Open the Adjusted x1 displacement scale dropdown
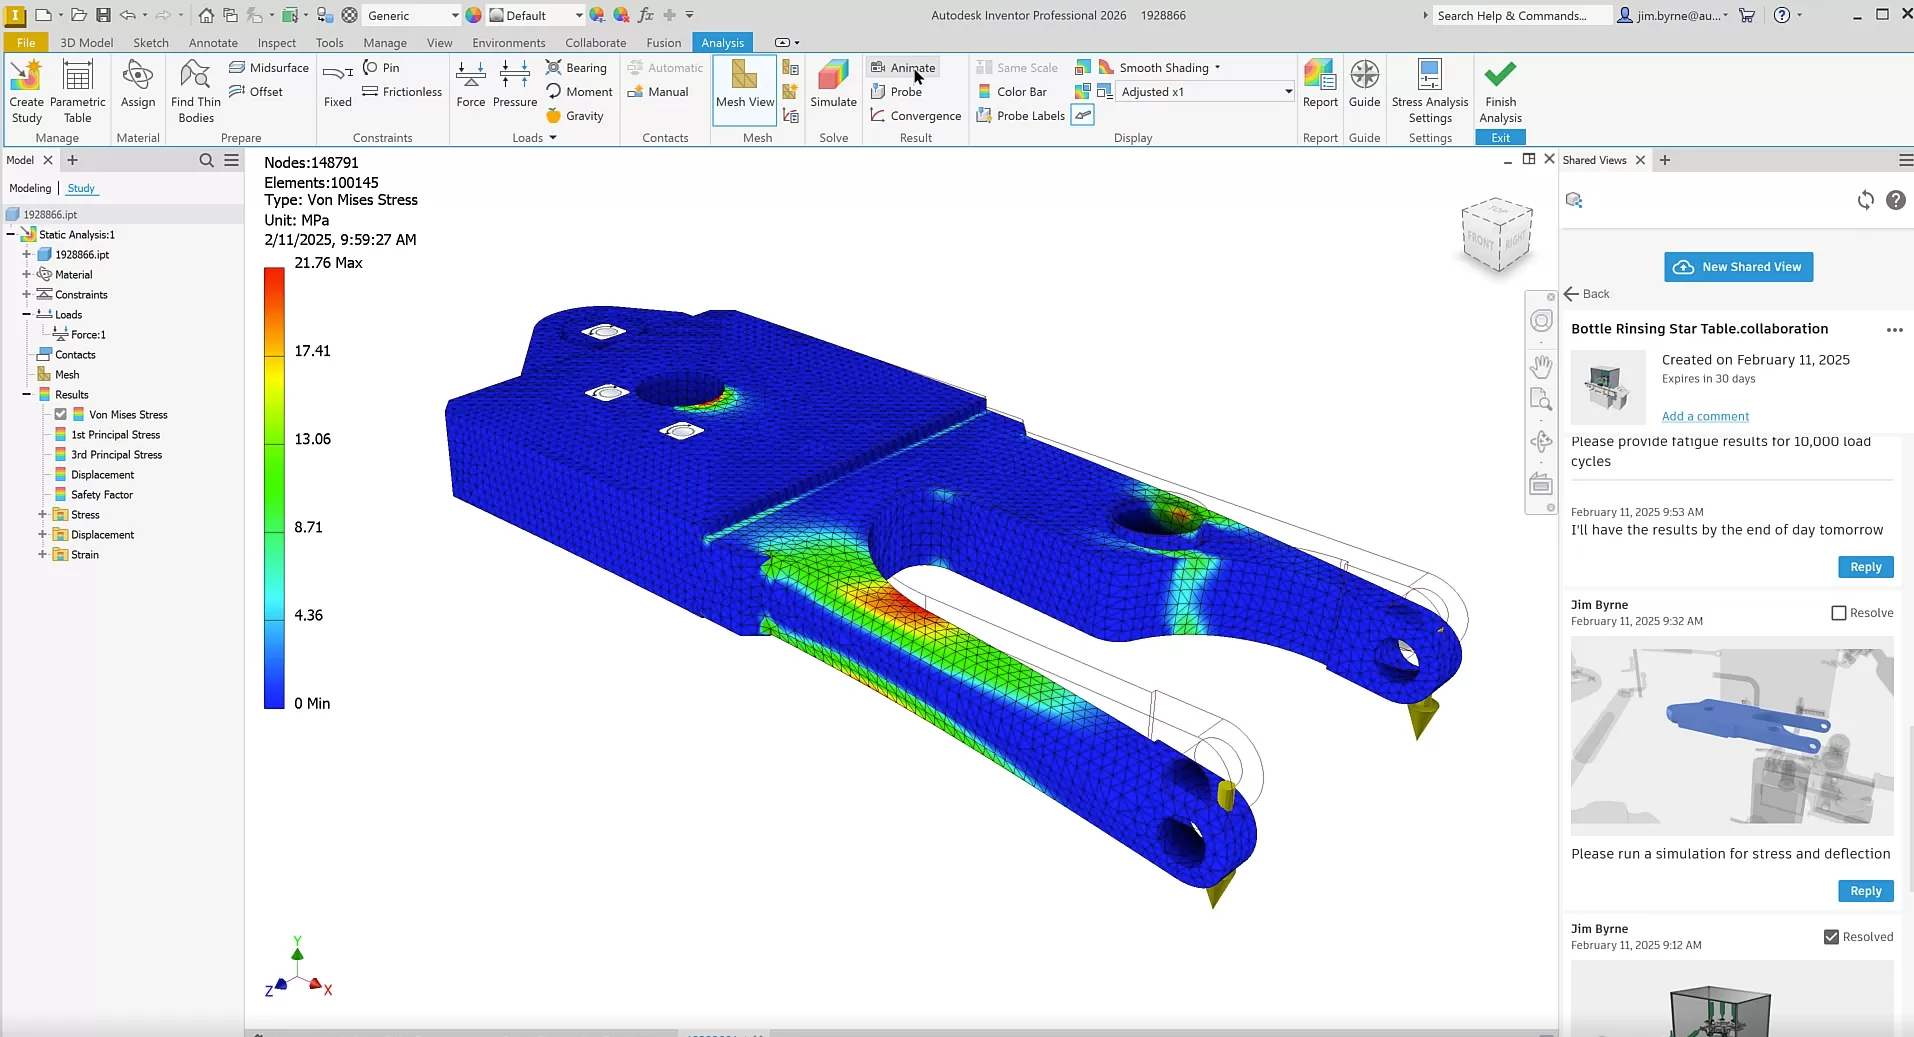Image resolution: width=1914 pixels, height=1037 pixels. coord(1286,91)
